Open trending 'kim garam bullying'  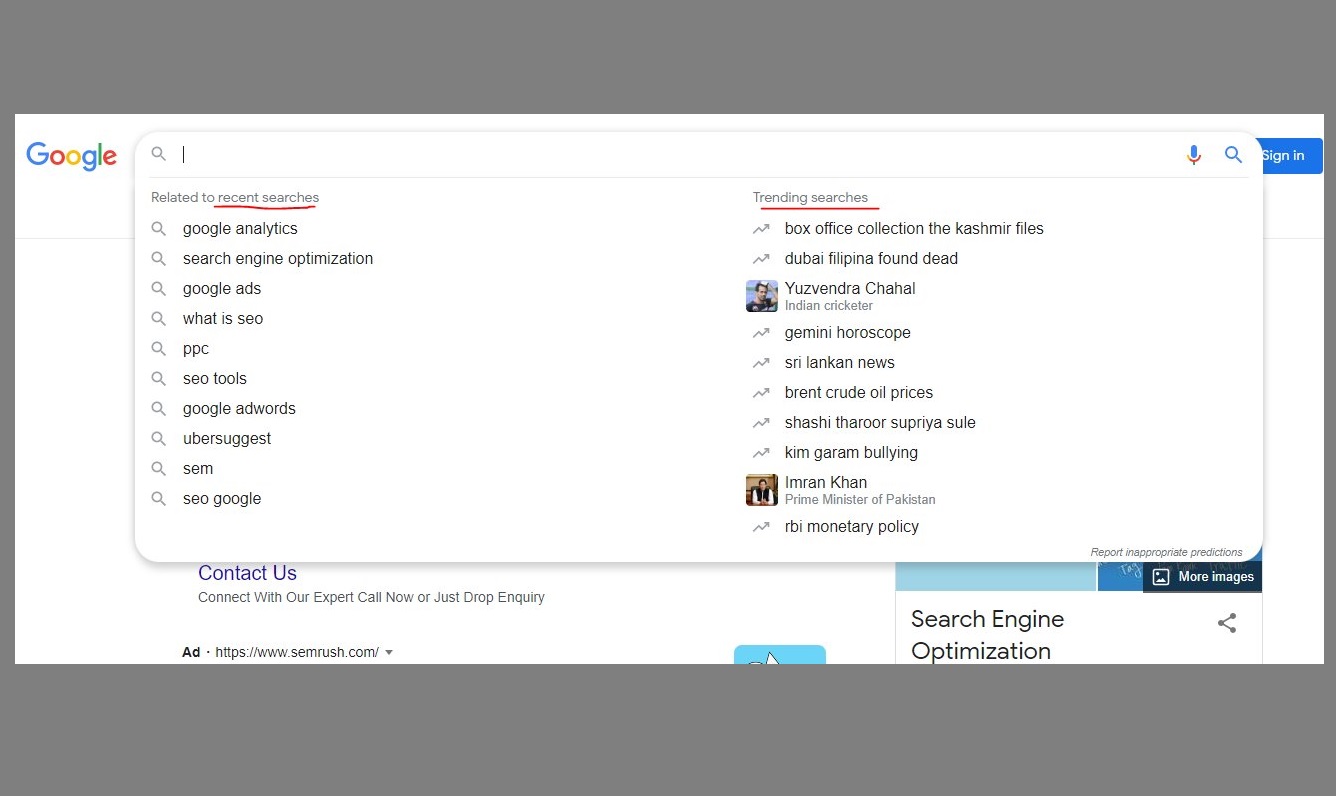coord(851,452)
